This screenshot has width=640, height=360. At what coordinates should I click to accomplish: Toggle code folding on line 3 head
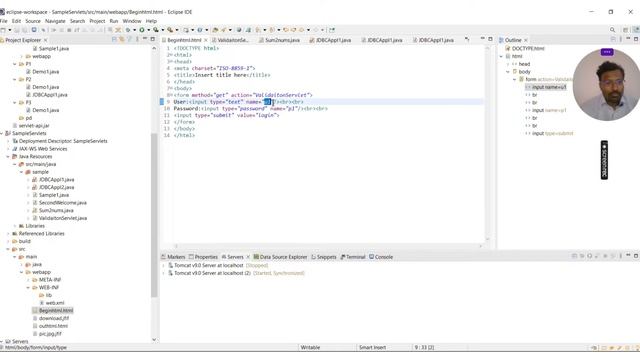click(171, 62)
